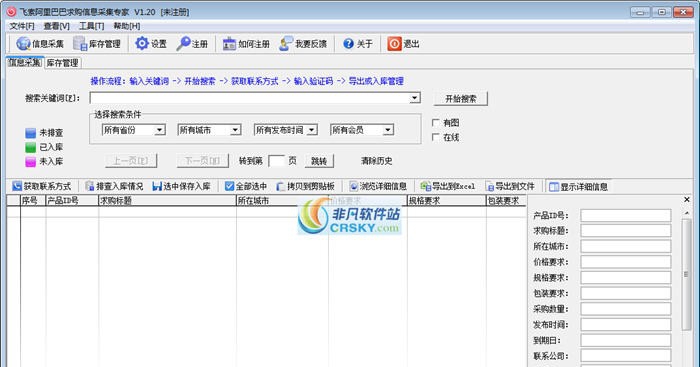Image resolution: width=700 pixels, height=367 pixels.
Task: Open 关于 question mark icon
Action: coord(348,44)
